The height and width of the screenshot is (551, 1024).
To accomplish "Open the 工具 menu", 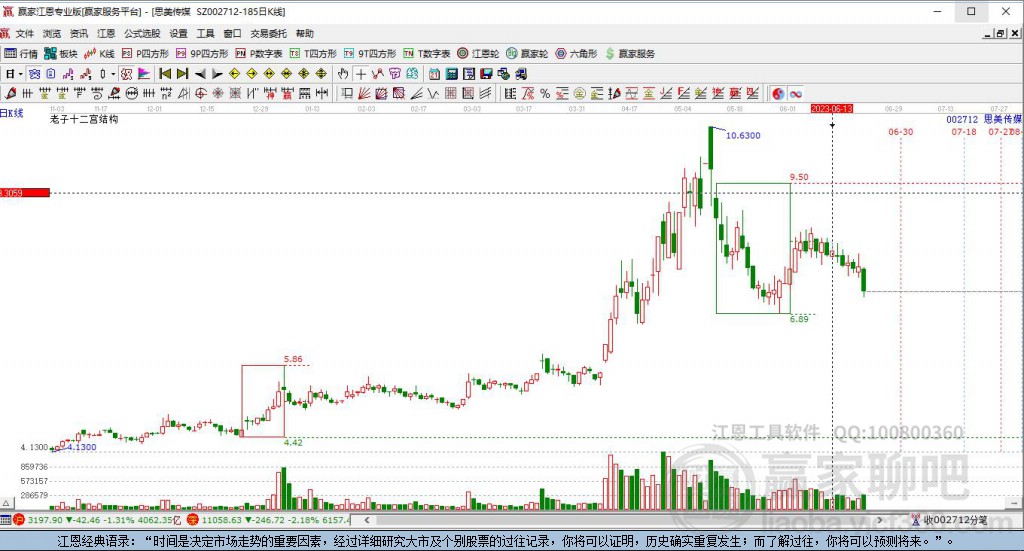I will coord(206,33).
